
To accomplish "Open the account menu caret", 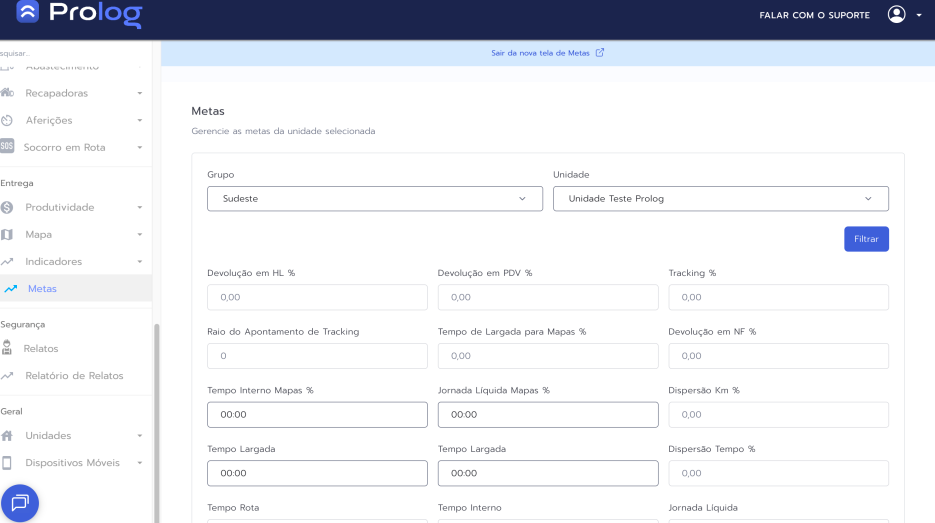I will point(918,16).
